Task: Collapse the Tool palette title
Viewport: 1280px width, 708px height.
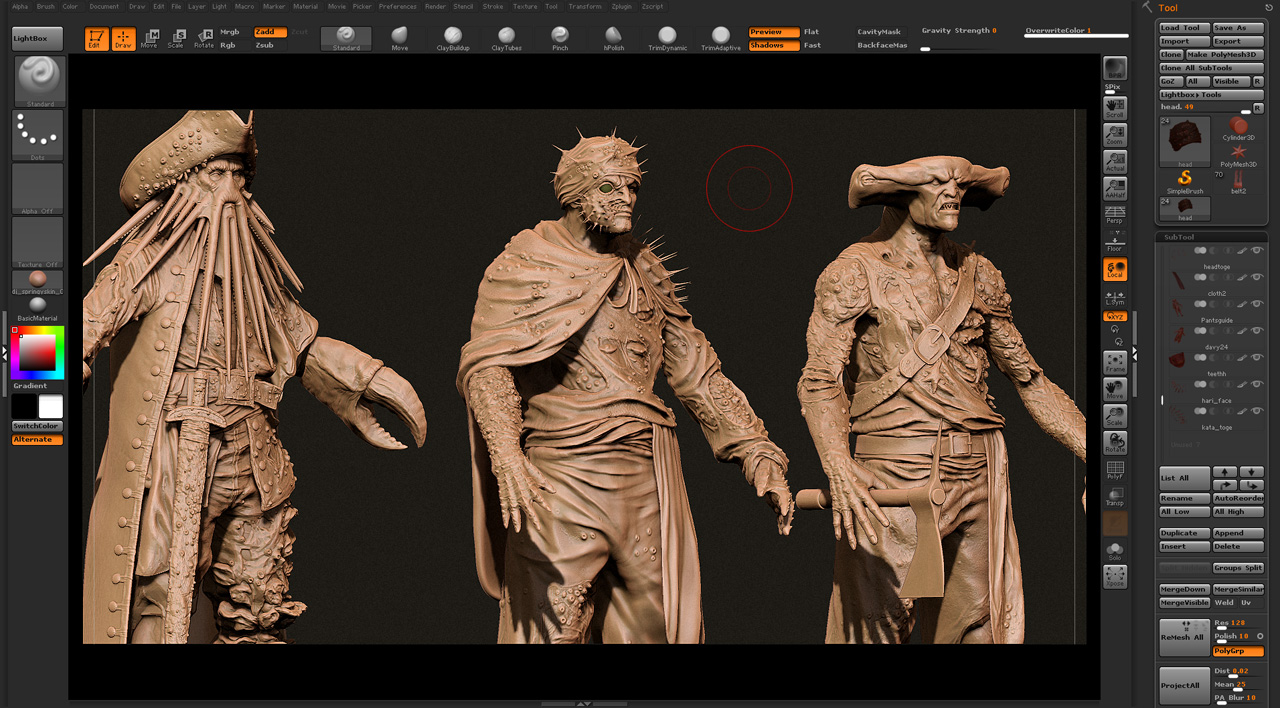Action: tap(1168, 8)
